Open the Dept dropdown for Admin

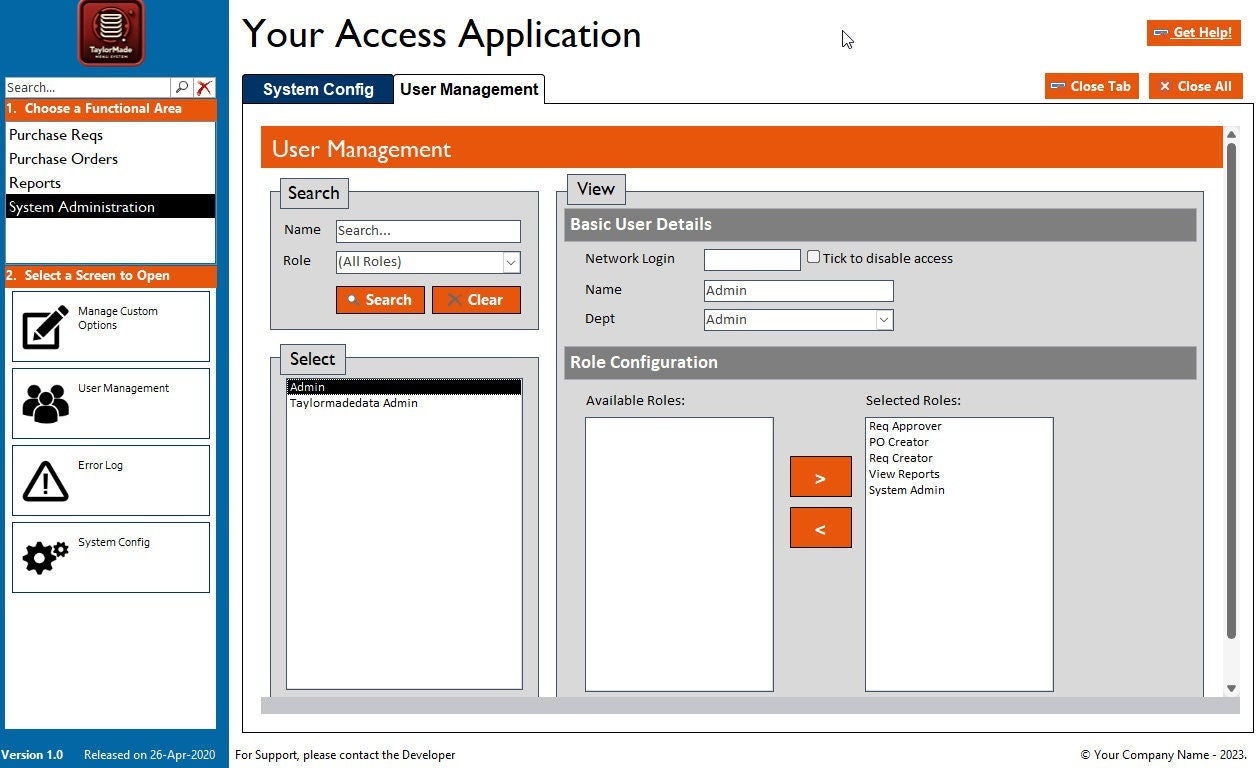pyautogui.click(x=883, y=319)
